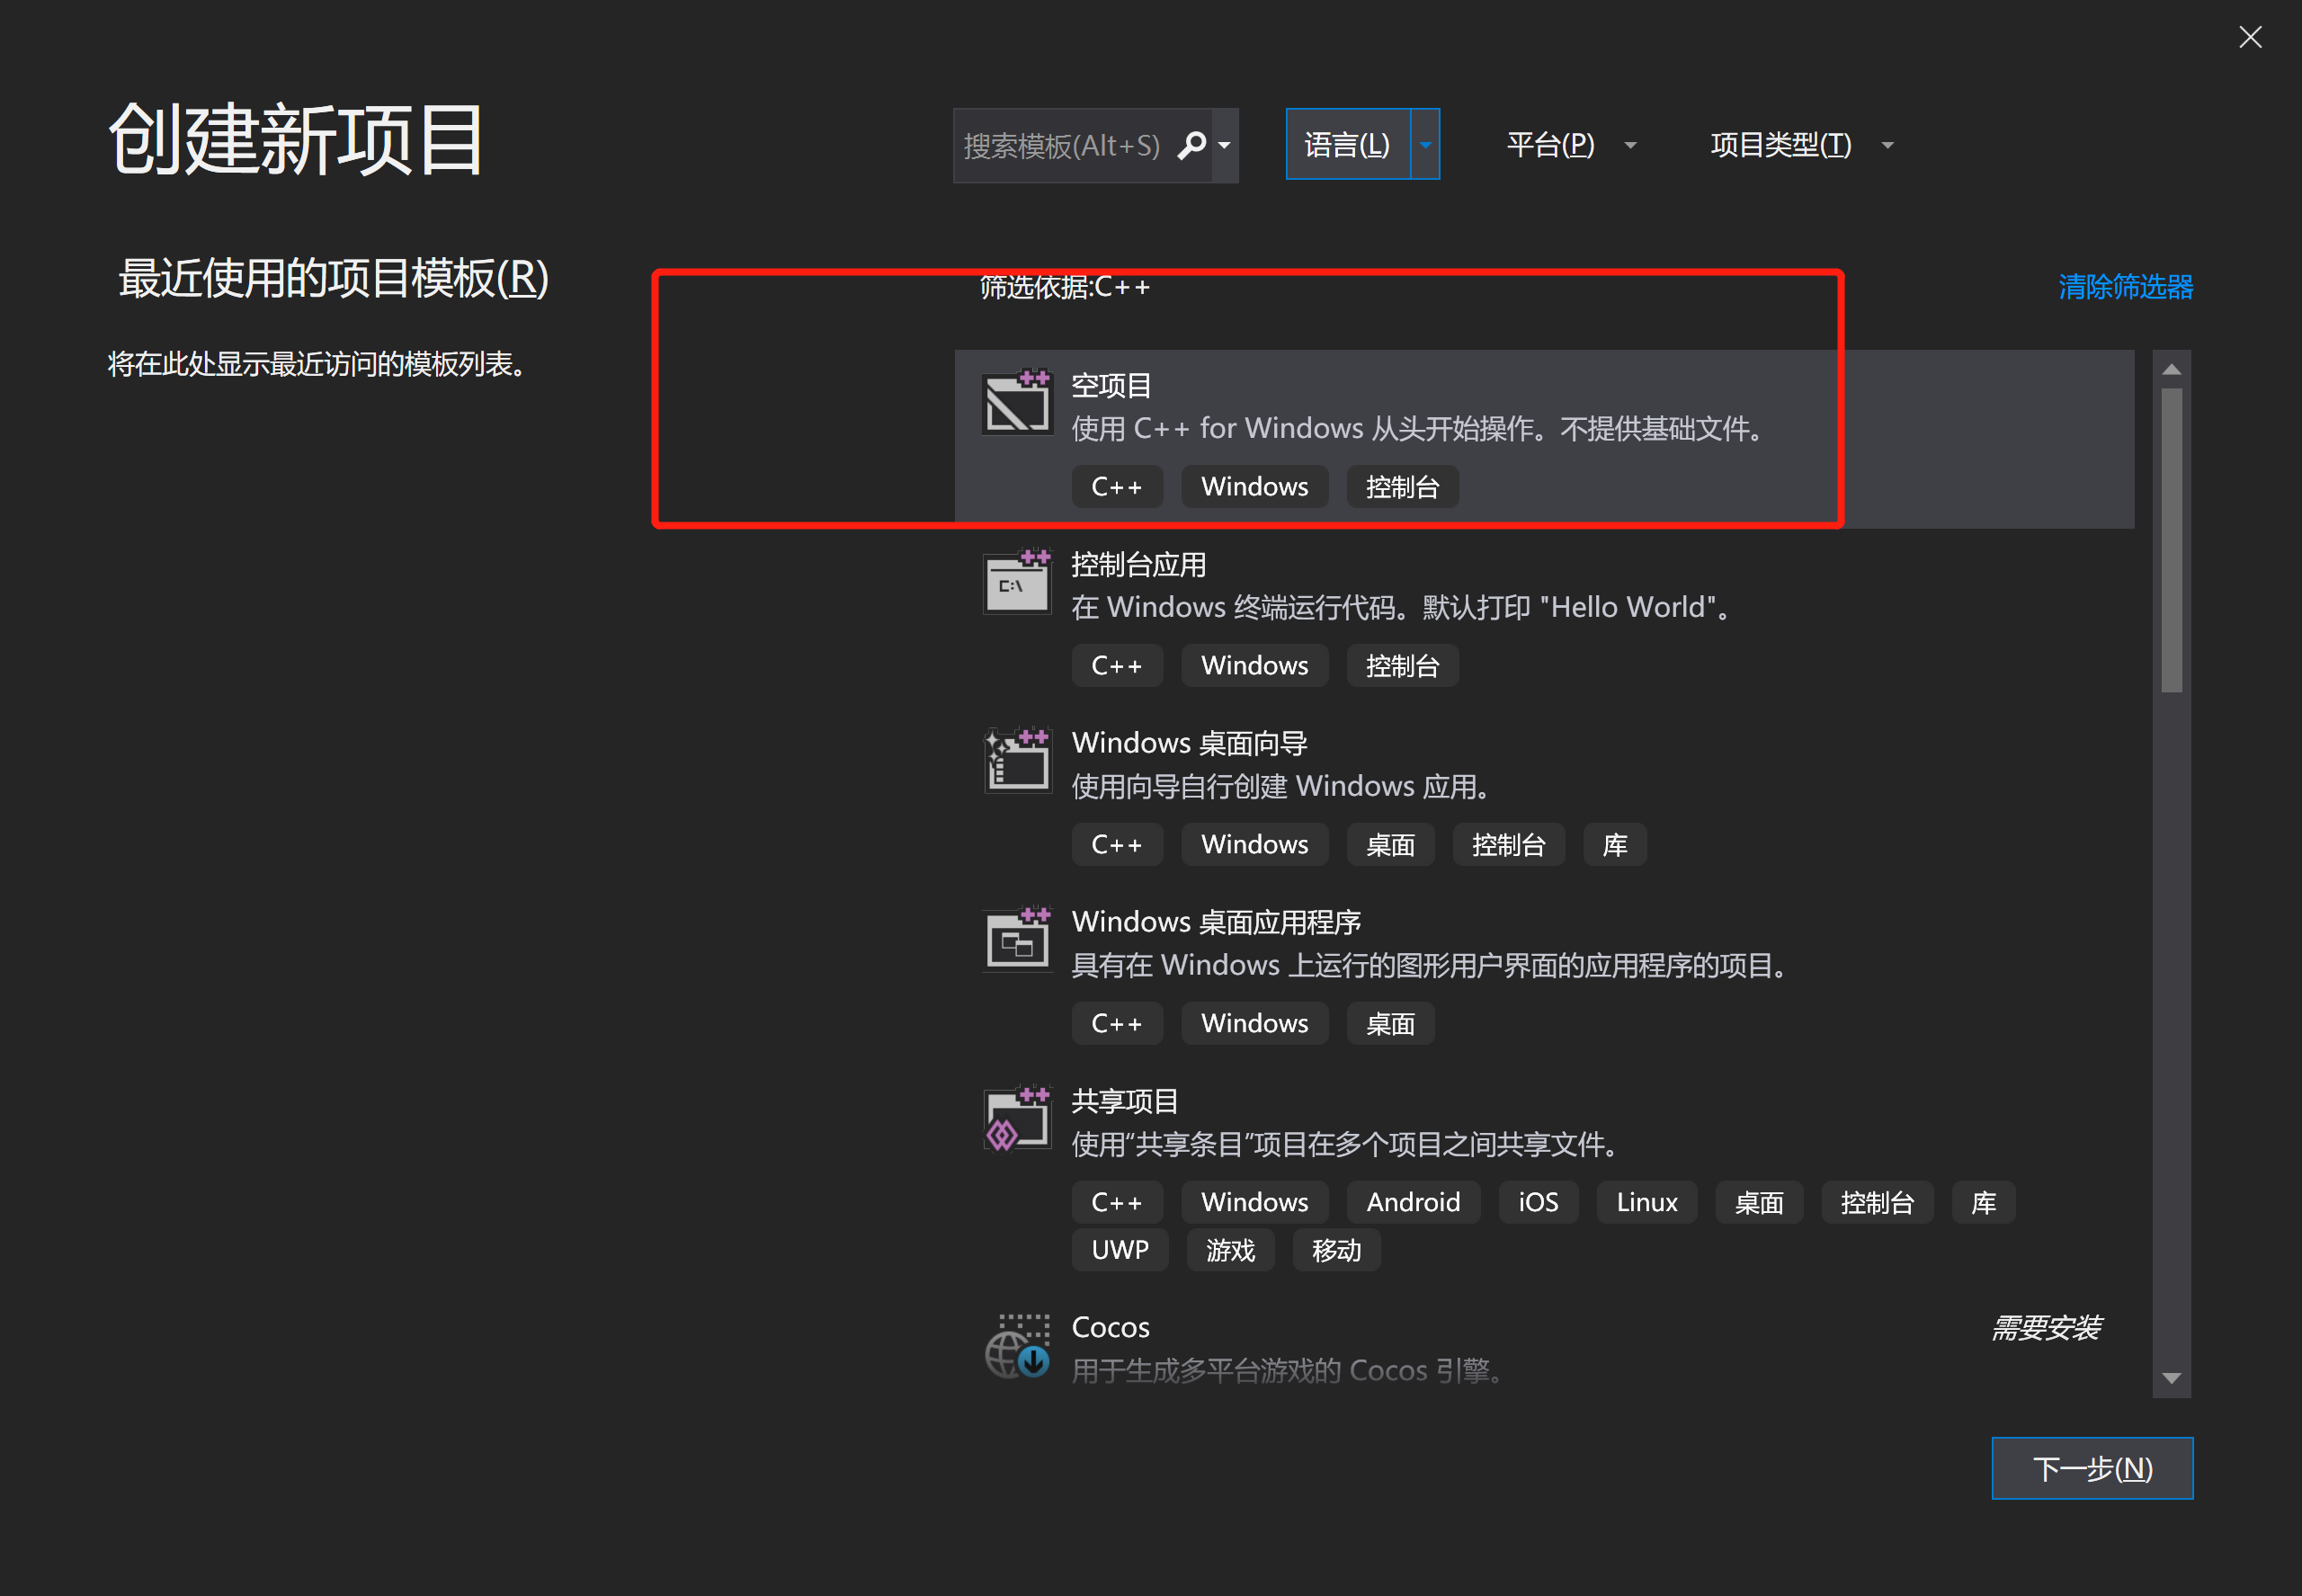Select the C++ tag under 空项目
Image resolution: width=2302 pixels, height=1596 pixels.
pos(1117,486)
